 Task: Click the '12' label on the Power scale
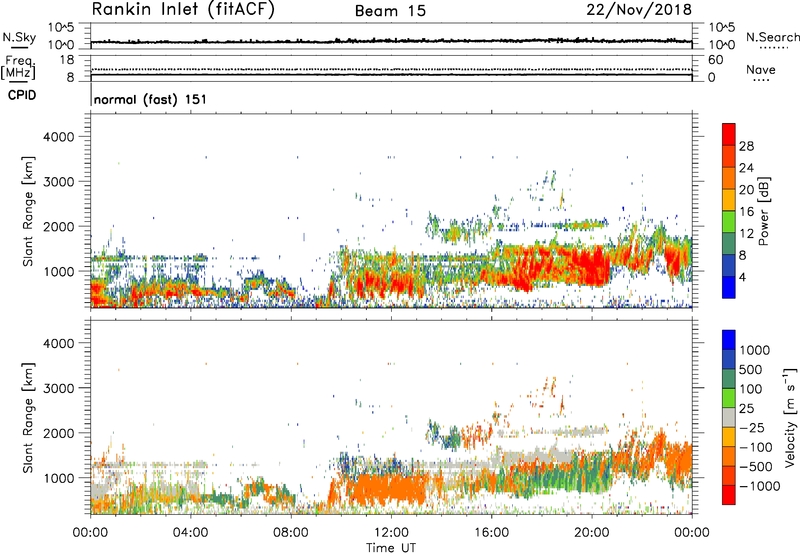(x=746, y=234)
